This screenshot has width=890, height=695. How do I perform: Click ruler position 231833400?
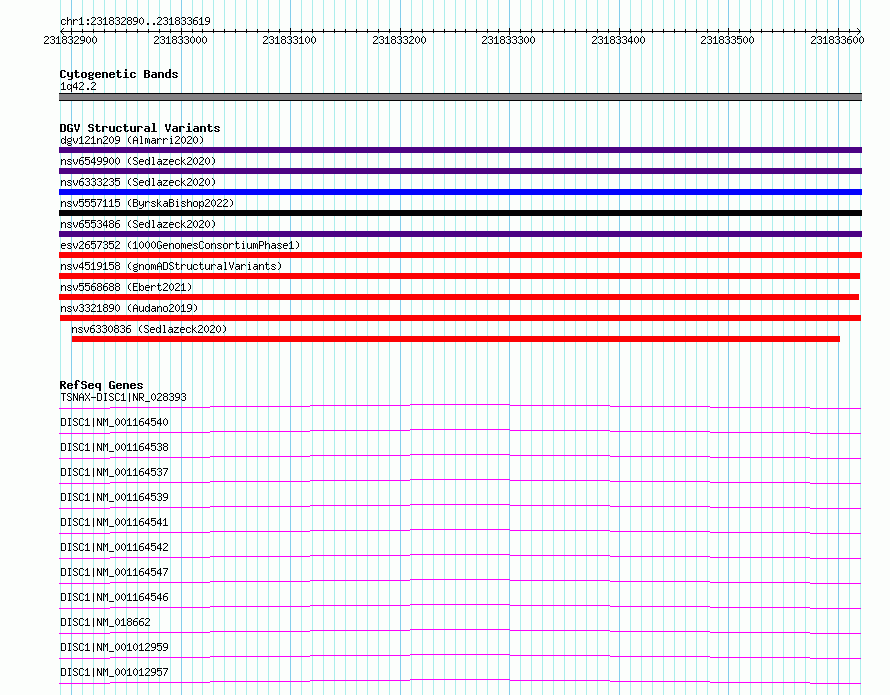click(x=618, y=40)
